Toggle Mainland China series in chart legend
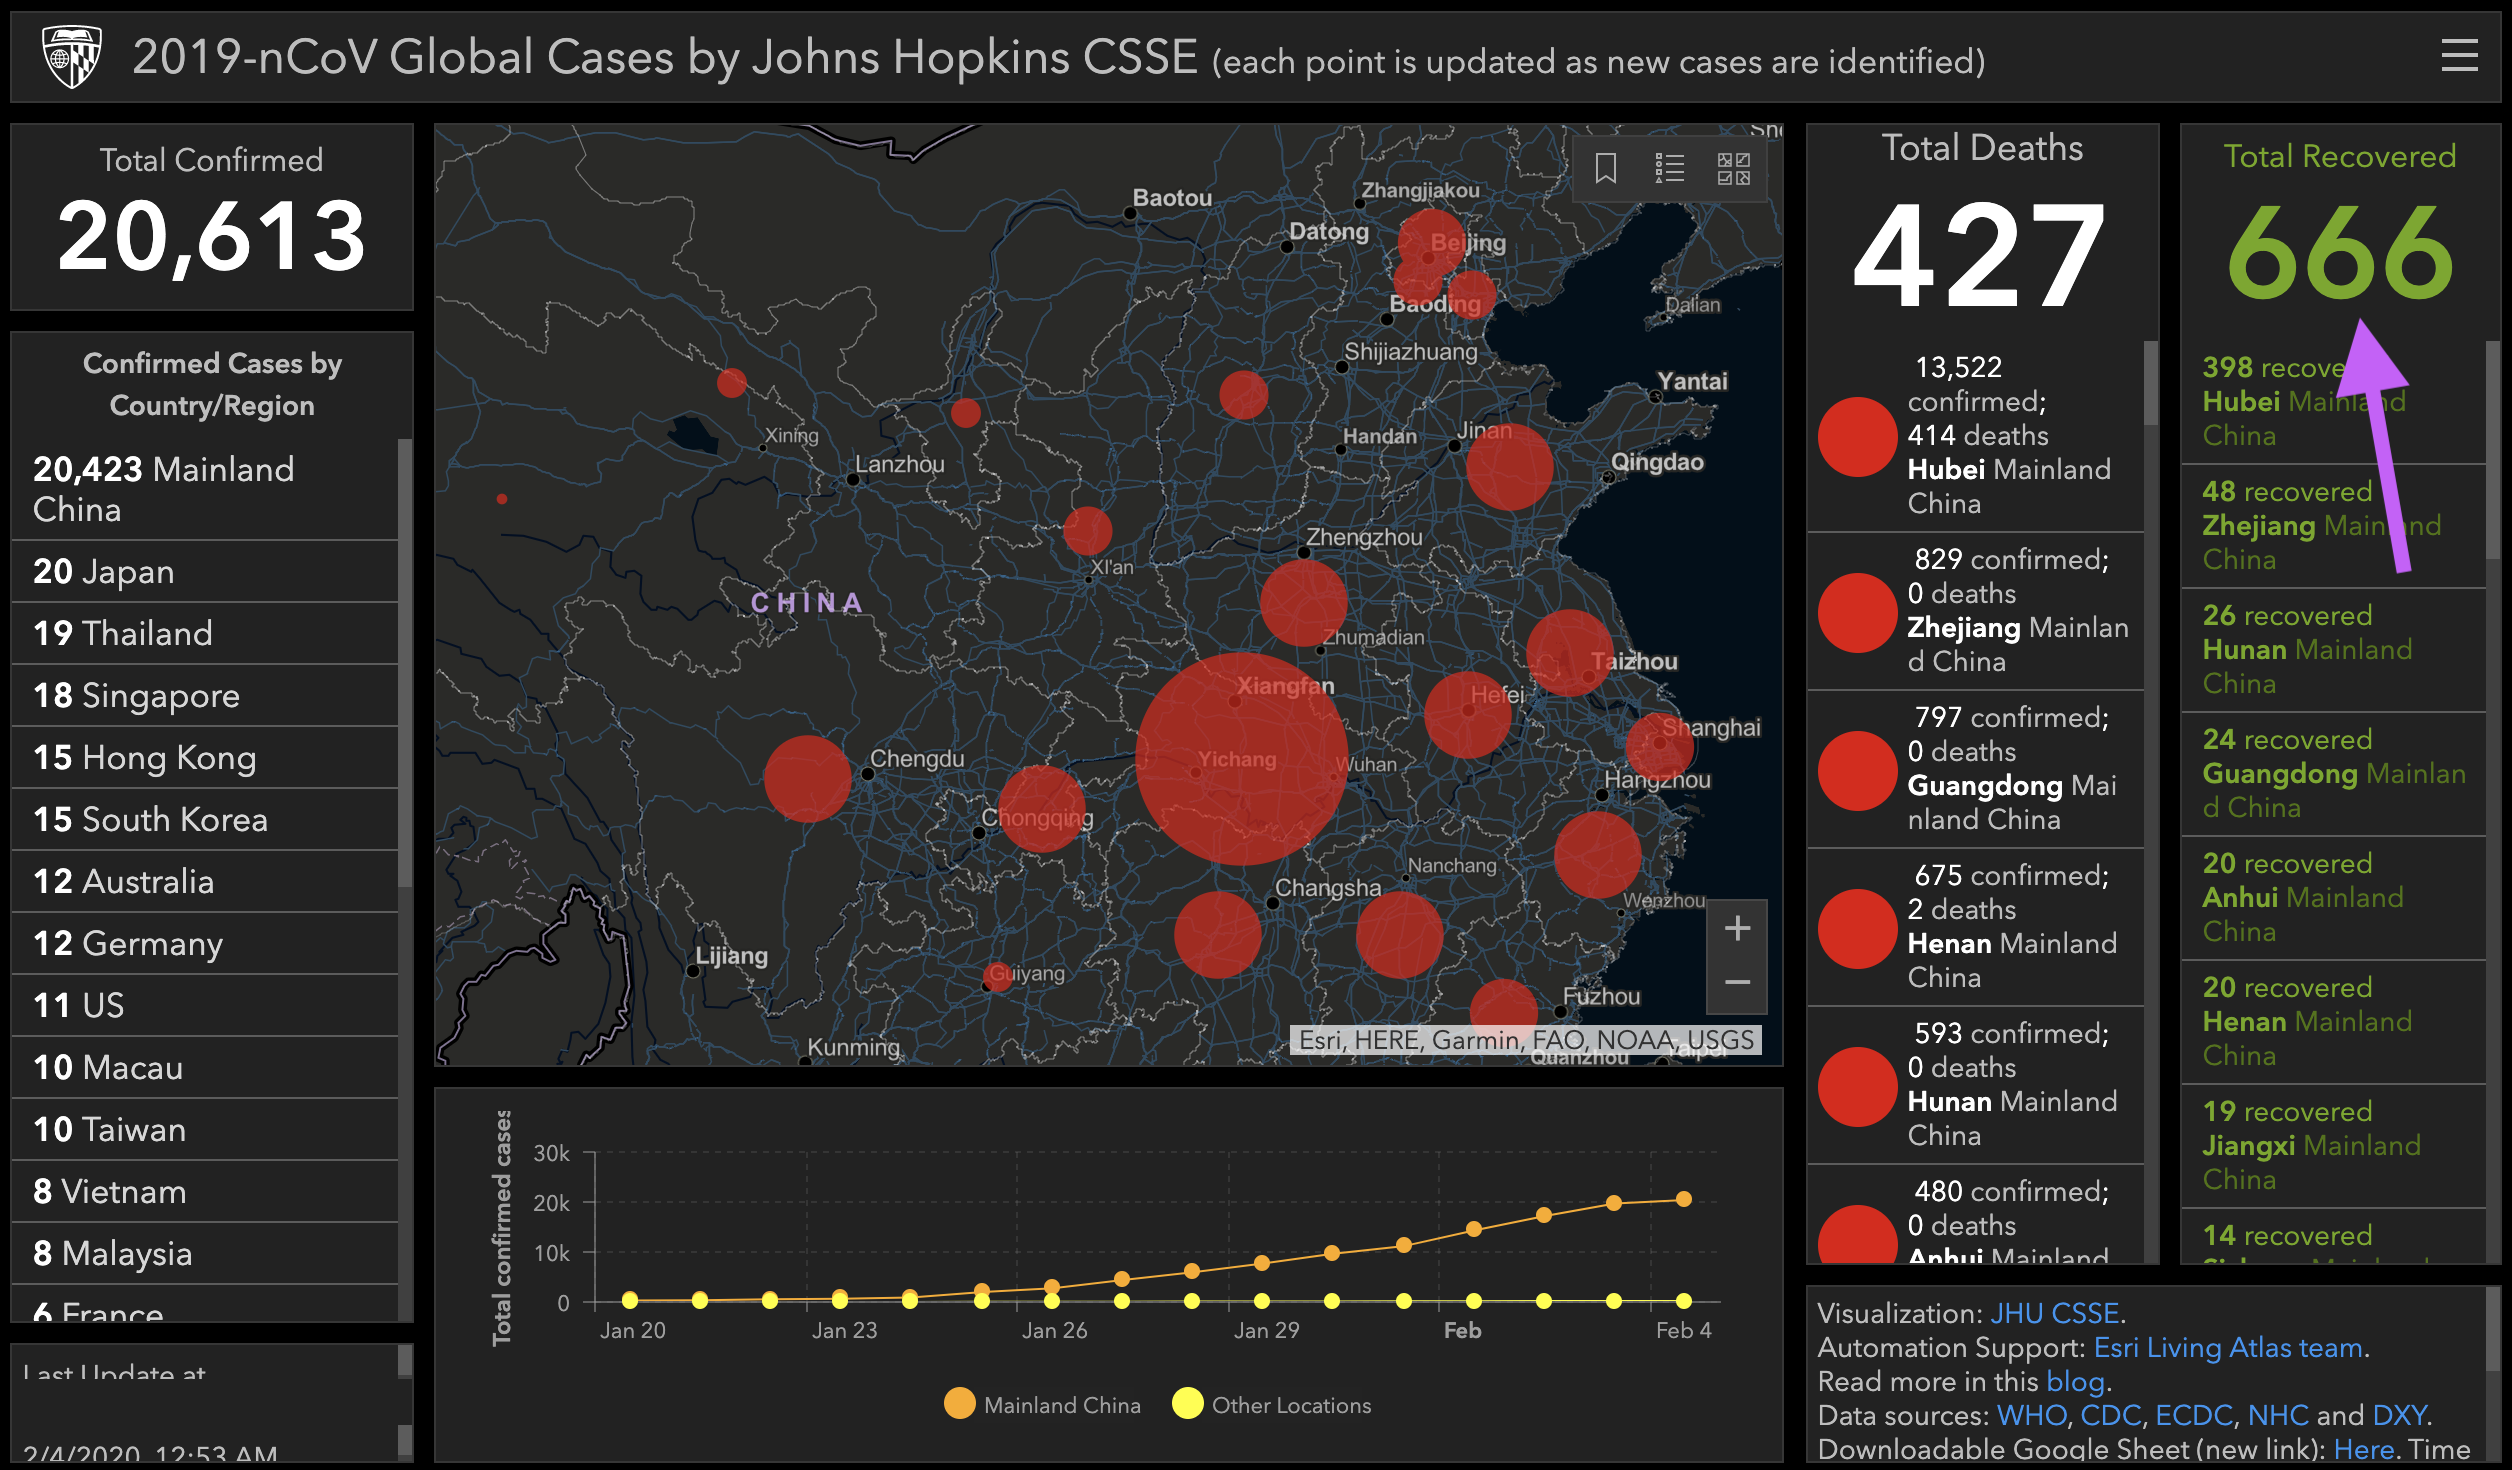Viewport: 2512px width, 1470px height. click(1042, 1404)
